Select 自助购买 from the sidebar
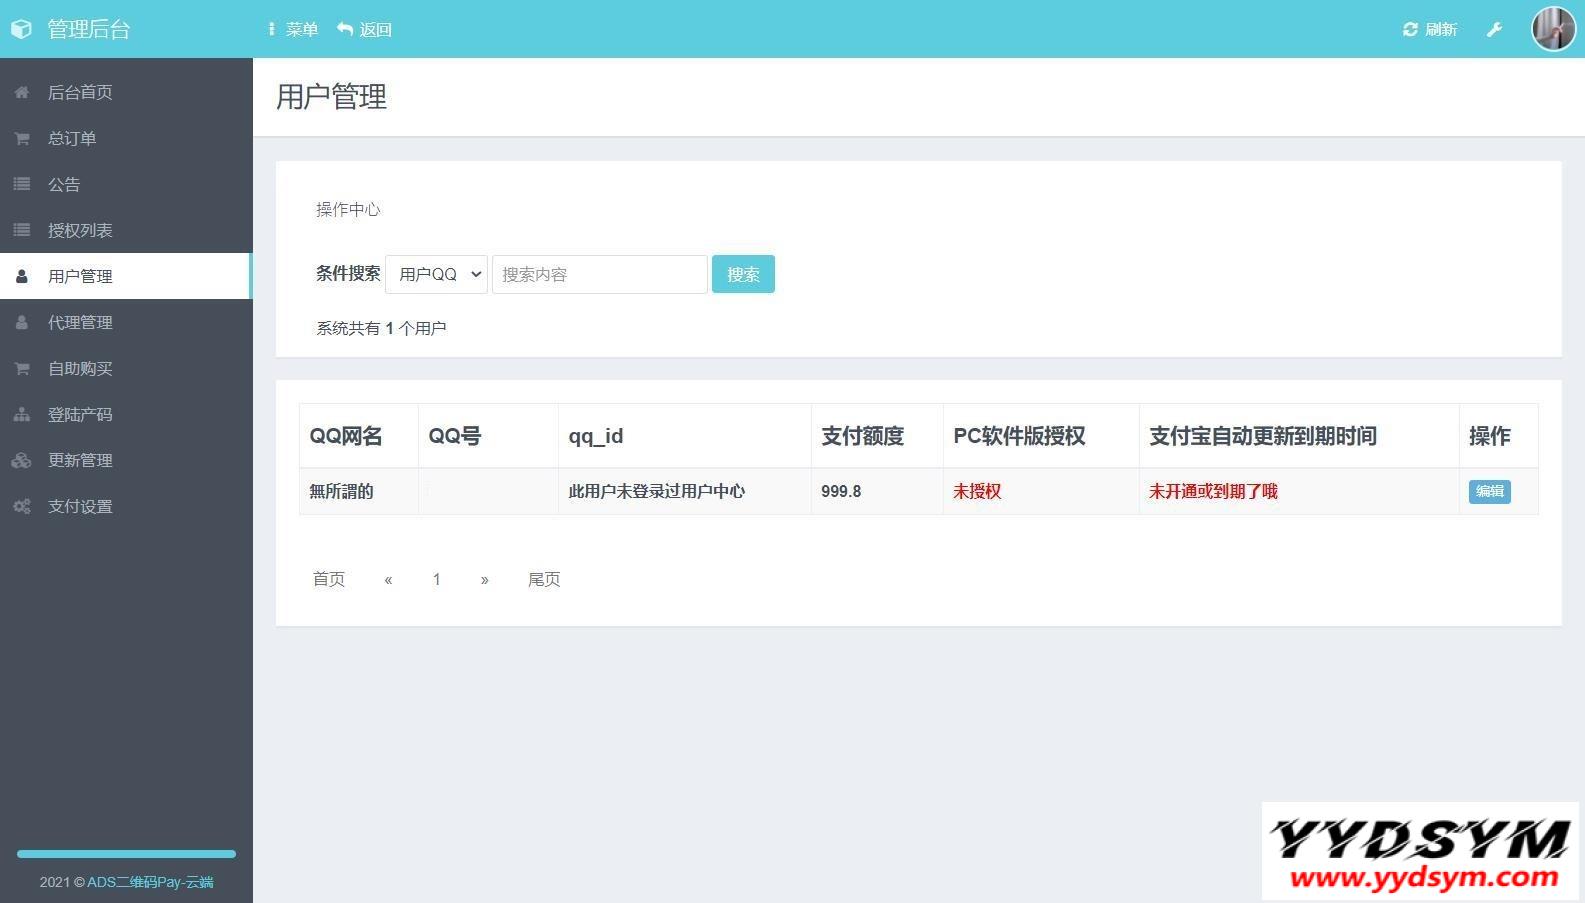Viewport: 1585px width, 903px height. pyautogui.click(x=80, y=369)
